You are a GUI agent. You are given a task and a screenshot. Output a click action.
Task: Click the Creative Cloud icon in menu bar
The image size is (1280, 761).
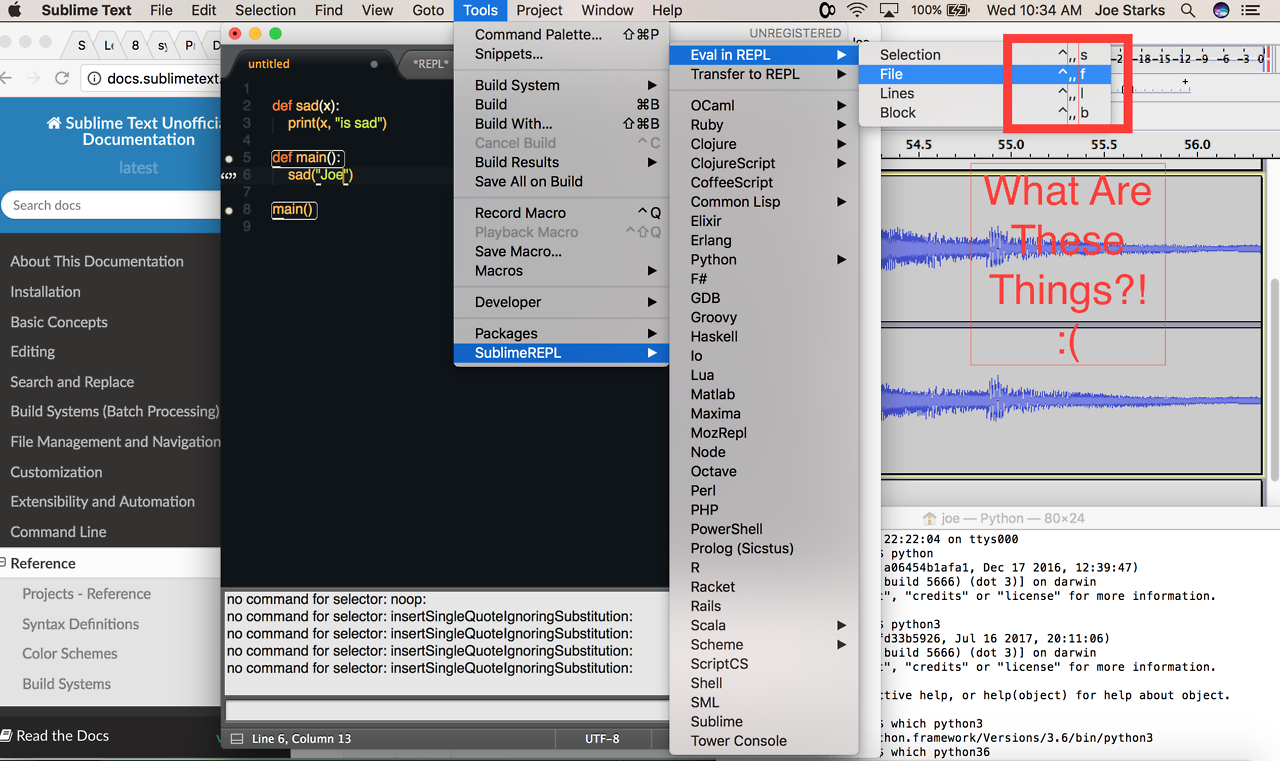827,10
